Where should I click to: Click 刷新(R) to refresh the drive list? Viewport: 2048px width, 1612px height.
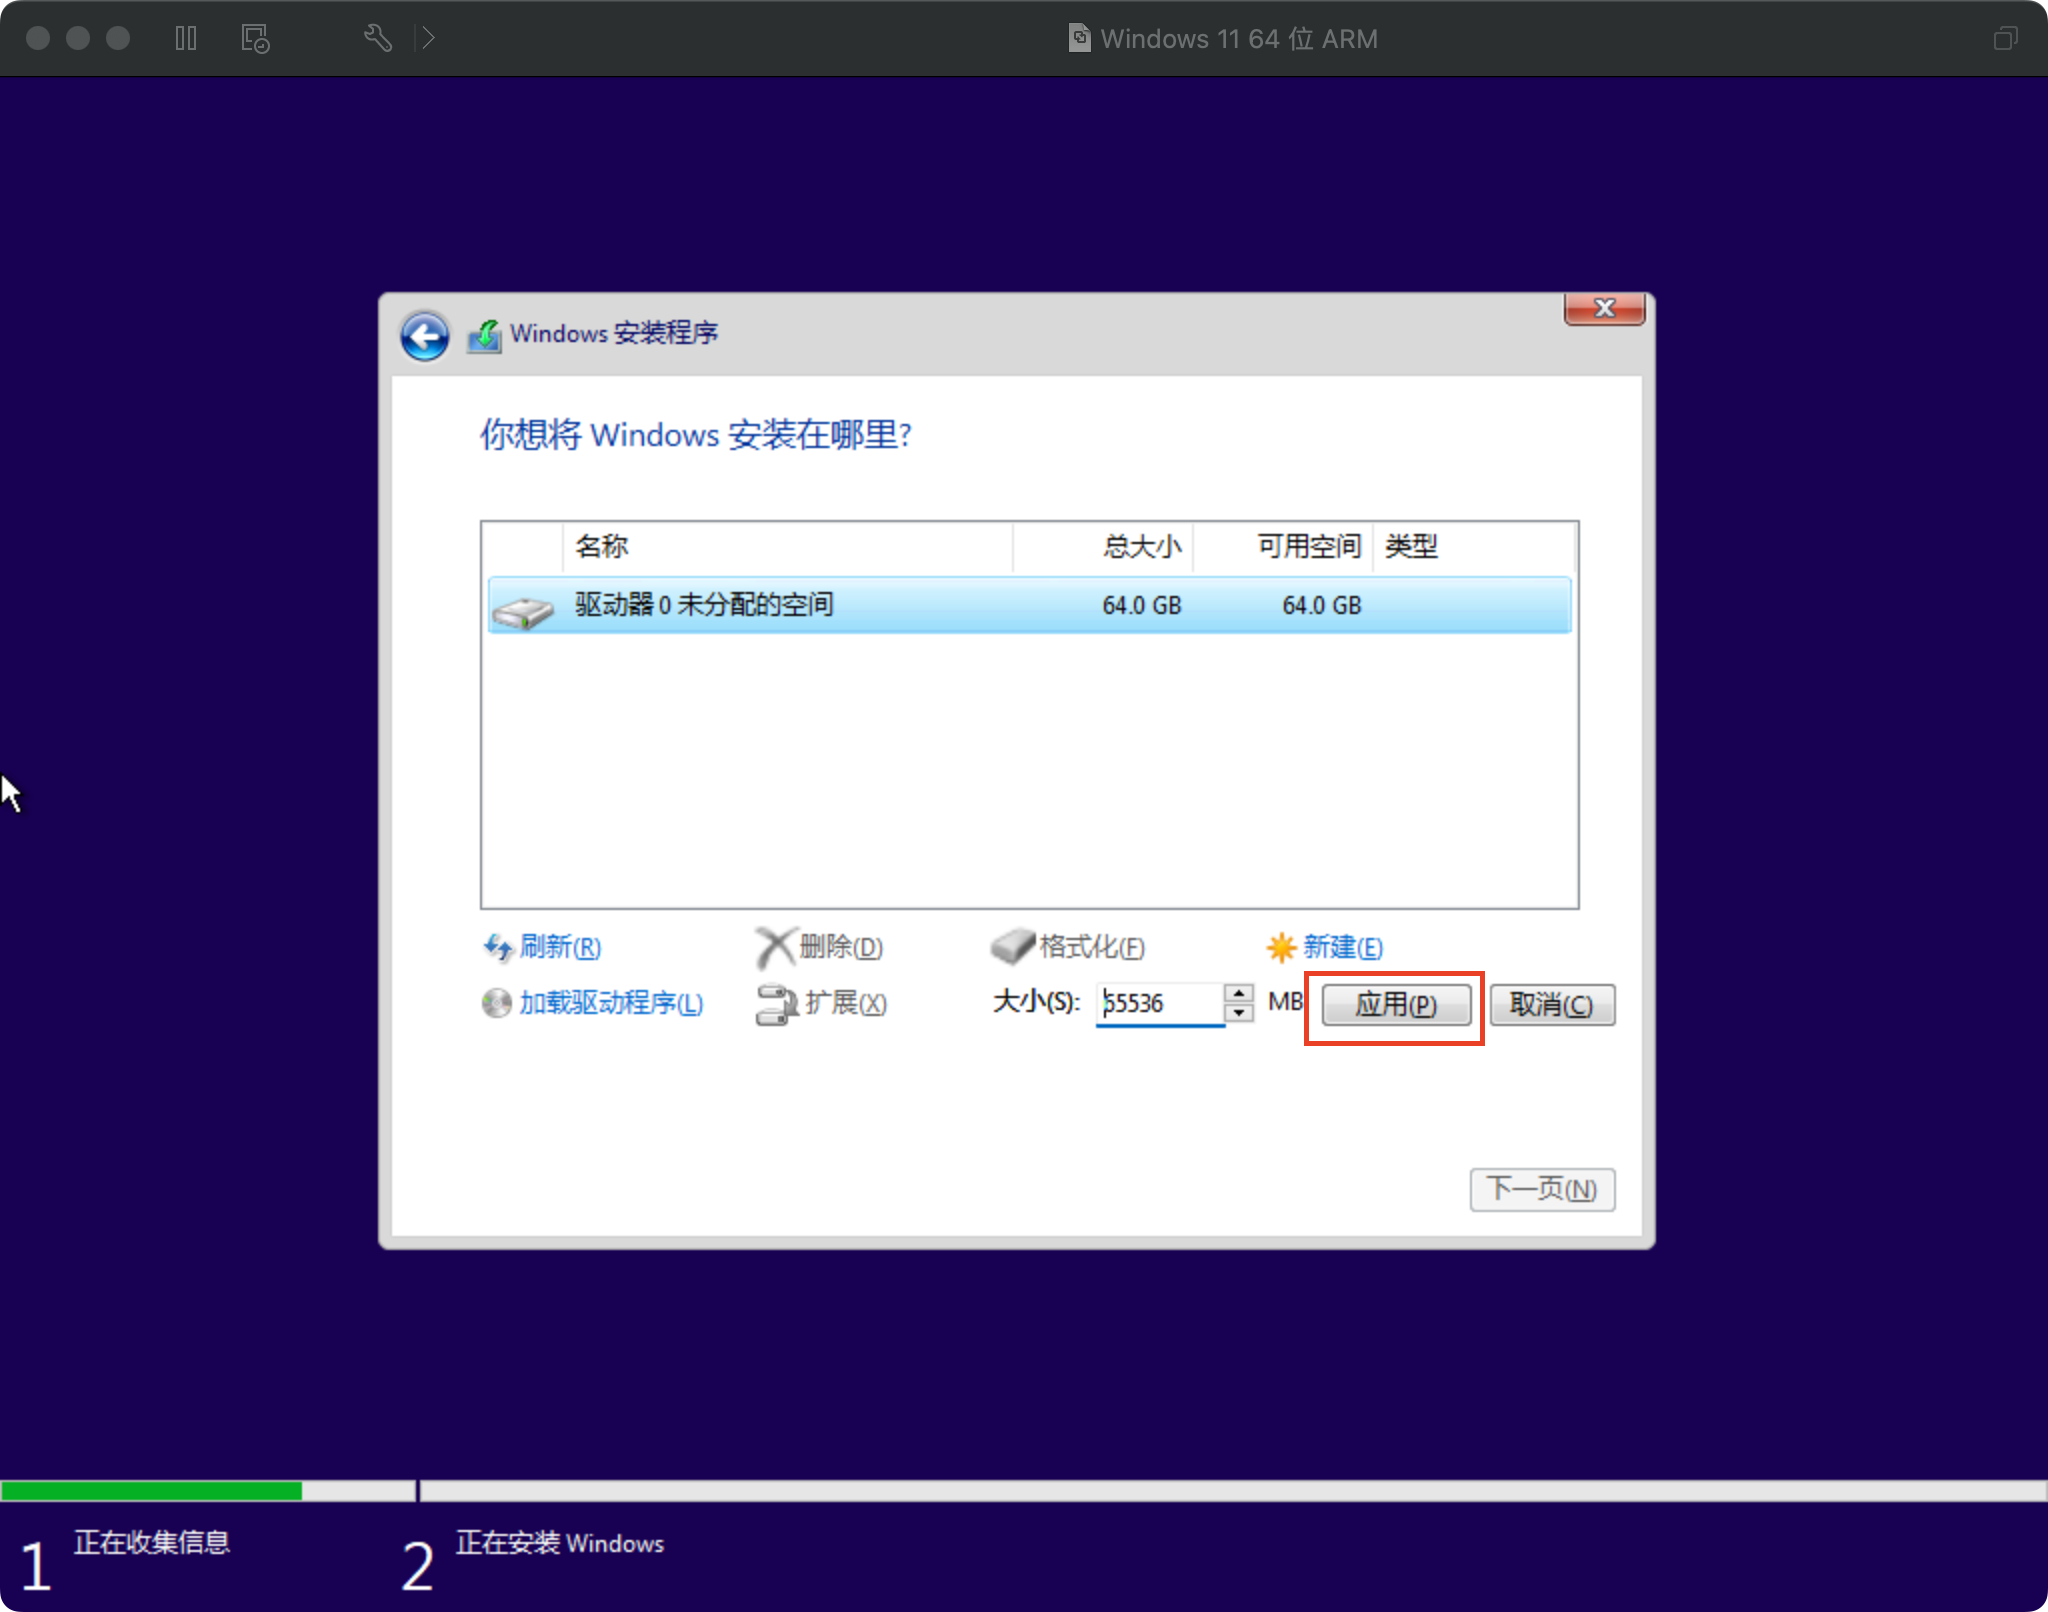560,946
